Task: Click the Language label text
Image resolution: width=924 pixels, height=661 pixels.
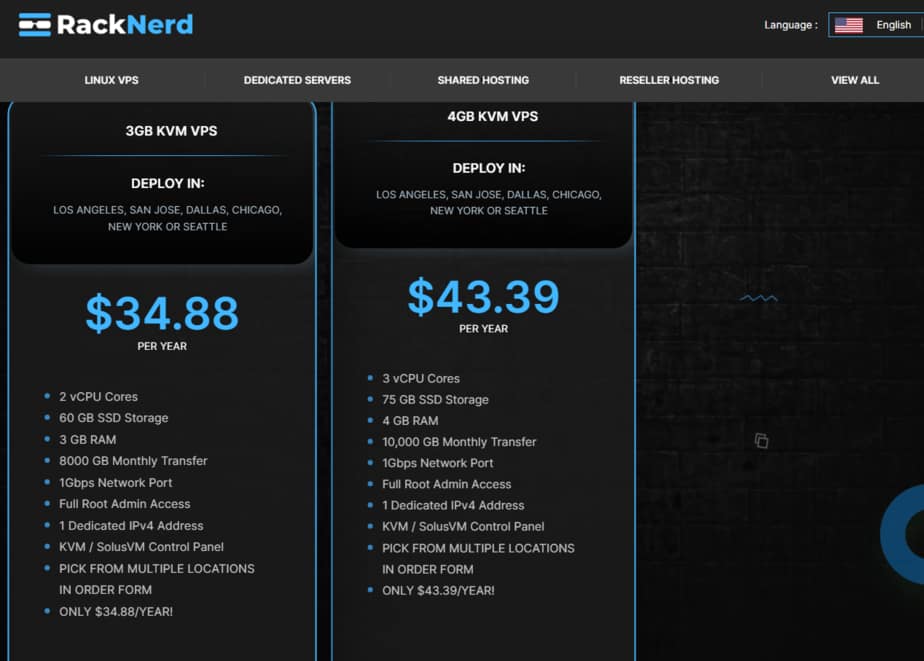Action: tap(790, 25)
